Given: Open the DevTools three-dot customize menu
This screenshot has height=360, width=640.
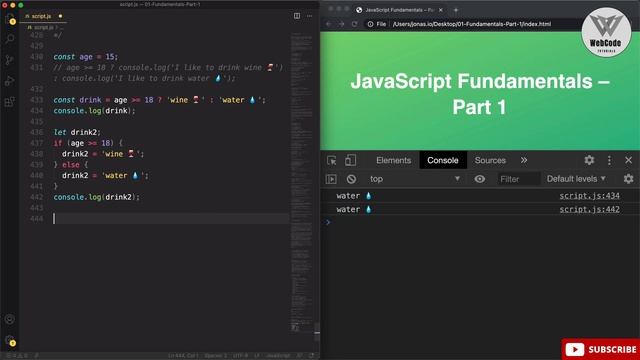Looking at the screenshot, I should point(609,160).
